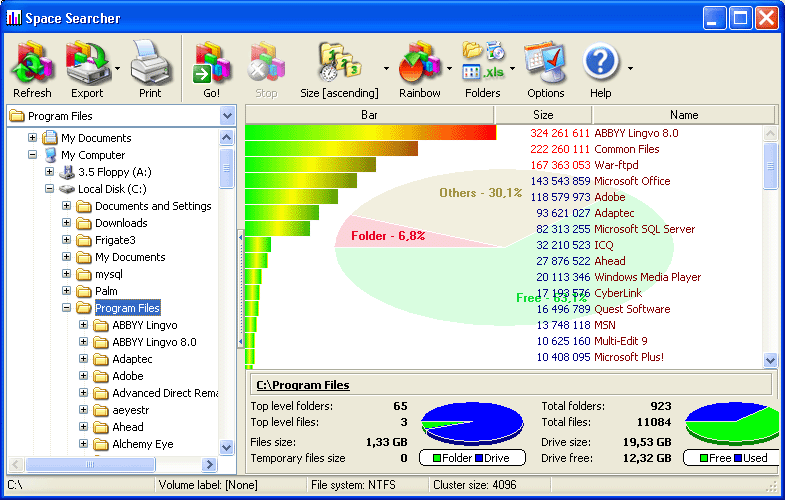785x500 pixels.
Task: Select the aeyestr folder in tree
Action: pos(131,410)
